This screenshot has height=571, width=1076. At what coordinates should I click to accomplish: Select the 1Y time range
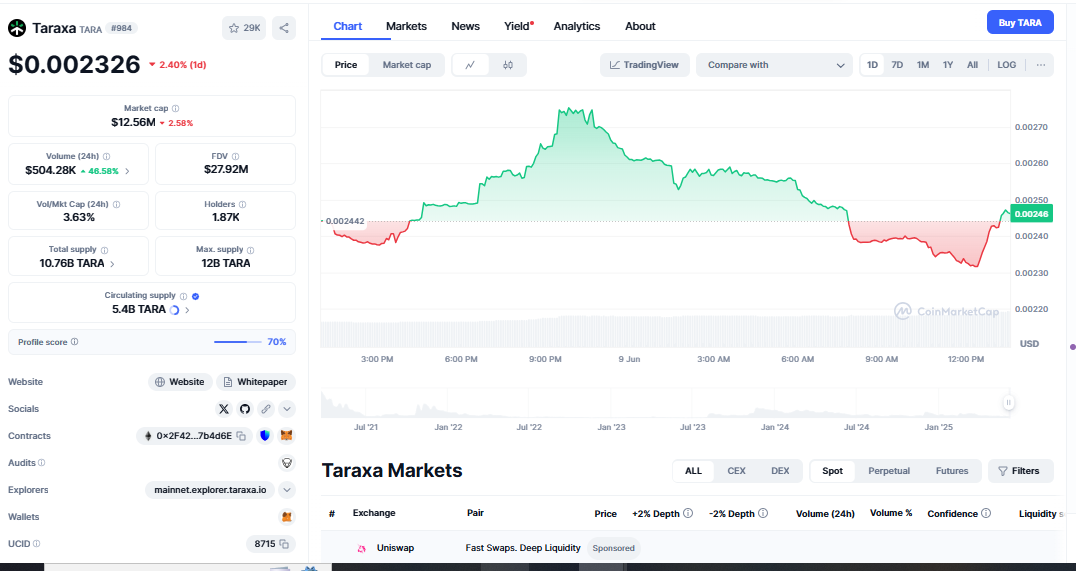coord(948,65)
